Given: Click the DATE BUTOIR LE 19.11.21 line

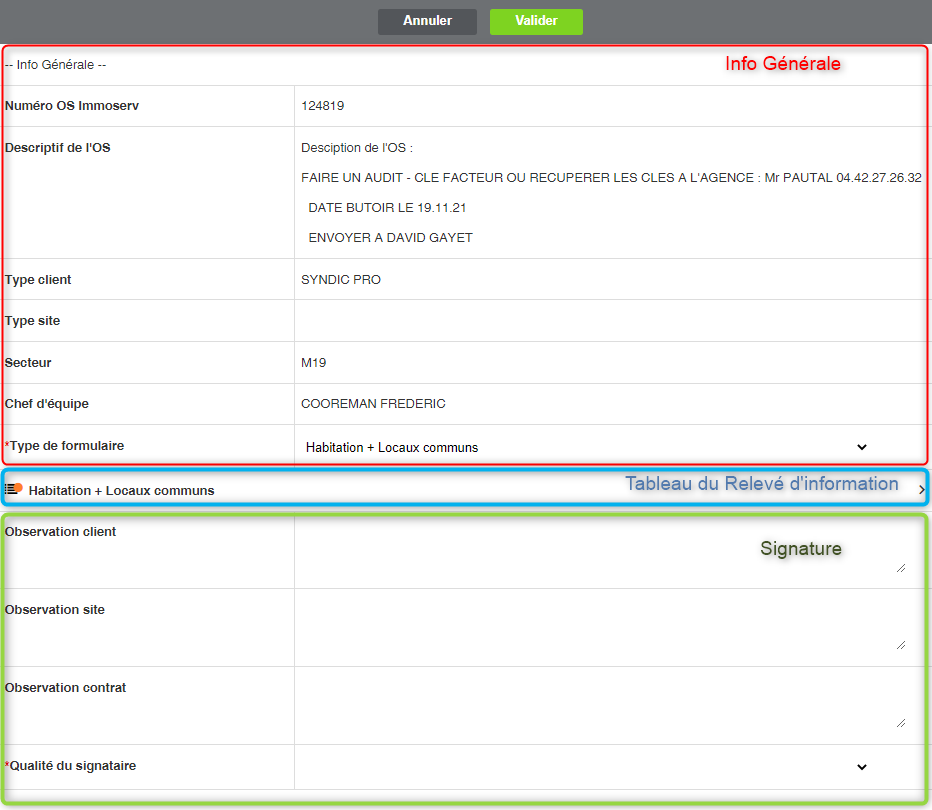Looking at the screenshot, I should tap(387, 208).
